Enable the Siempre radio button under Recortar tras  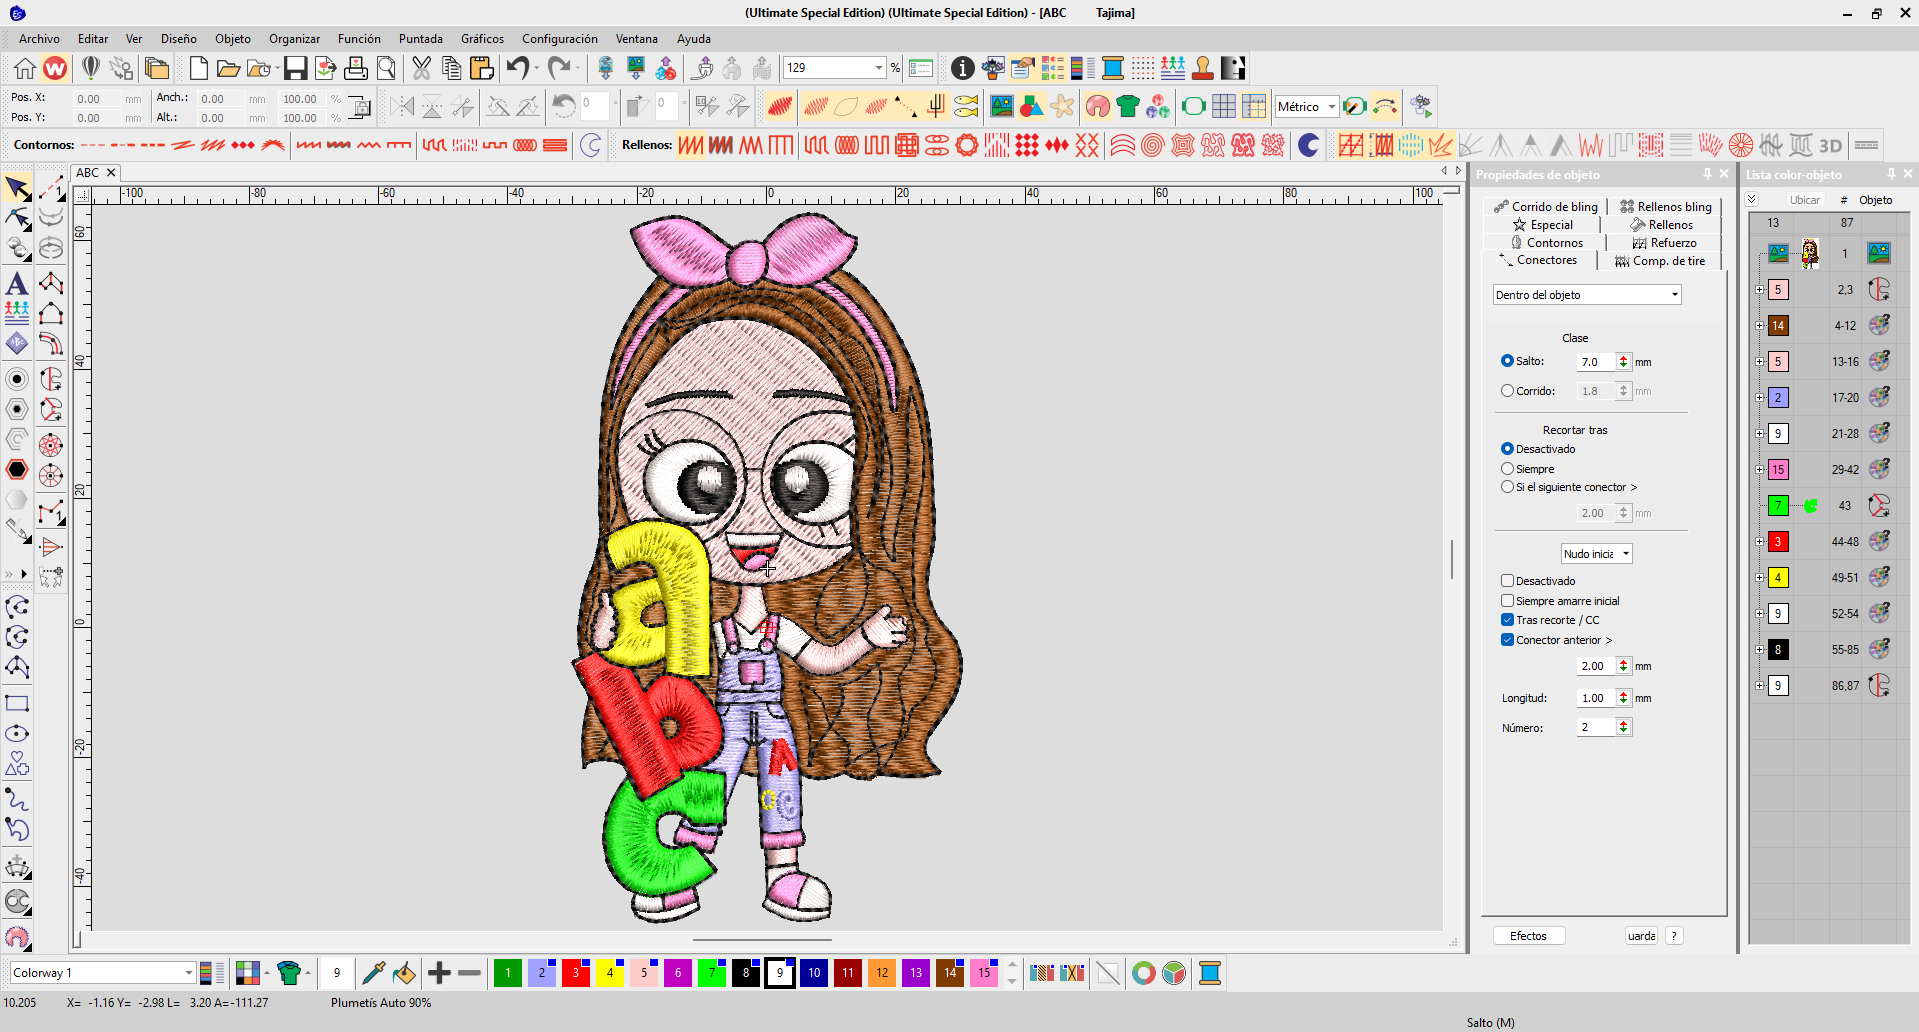[1508, 468]
